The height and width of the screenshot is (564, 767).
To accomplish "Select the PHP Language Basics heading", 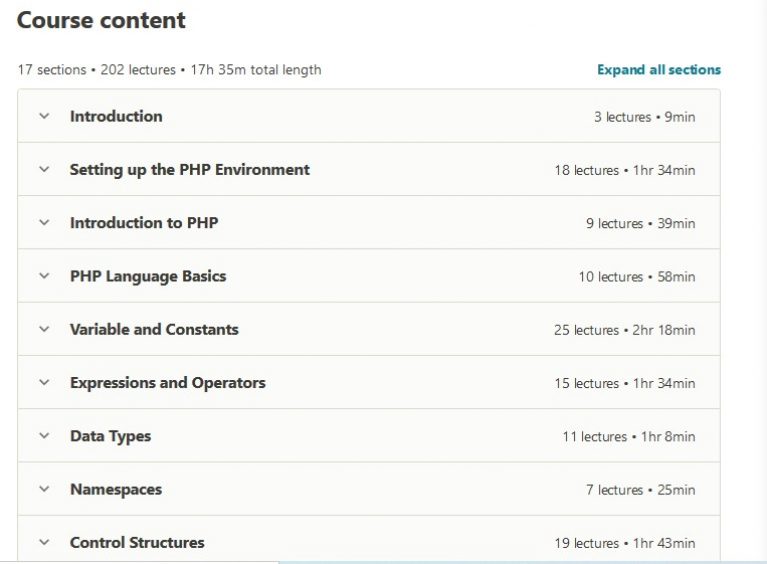I will [148, 277].
